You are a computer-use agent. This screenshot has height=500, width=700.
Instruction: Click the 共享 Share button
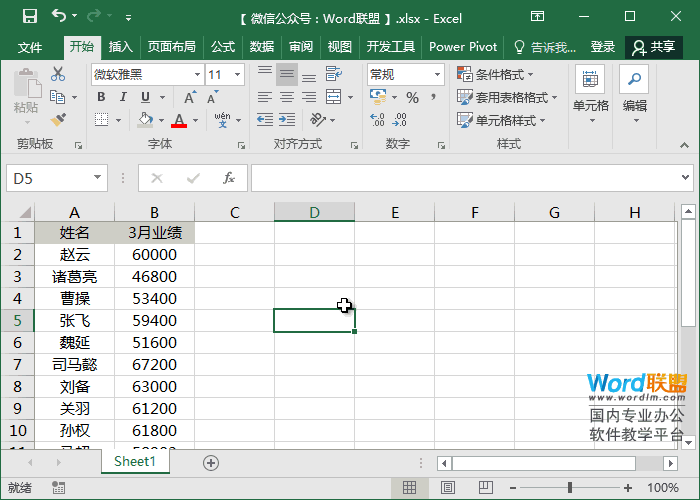pyautogui.click(x=654, y=47)
